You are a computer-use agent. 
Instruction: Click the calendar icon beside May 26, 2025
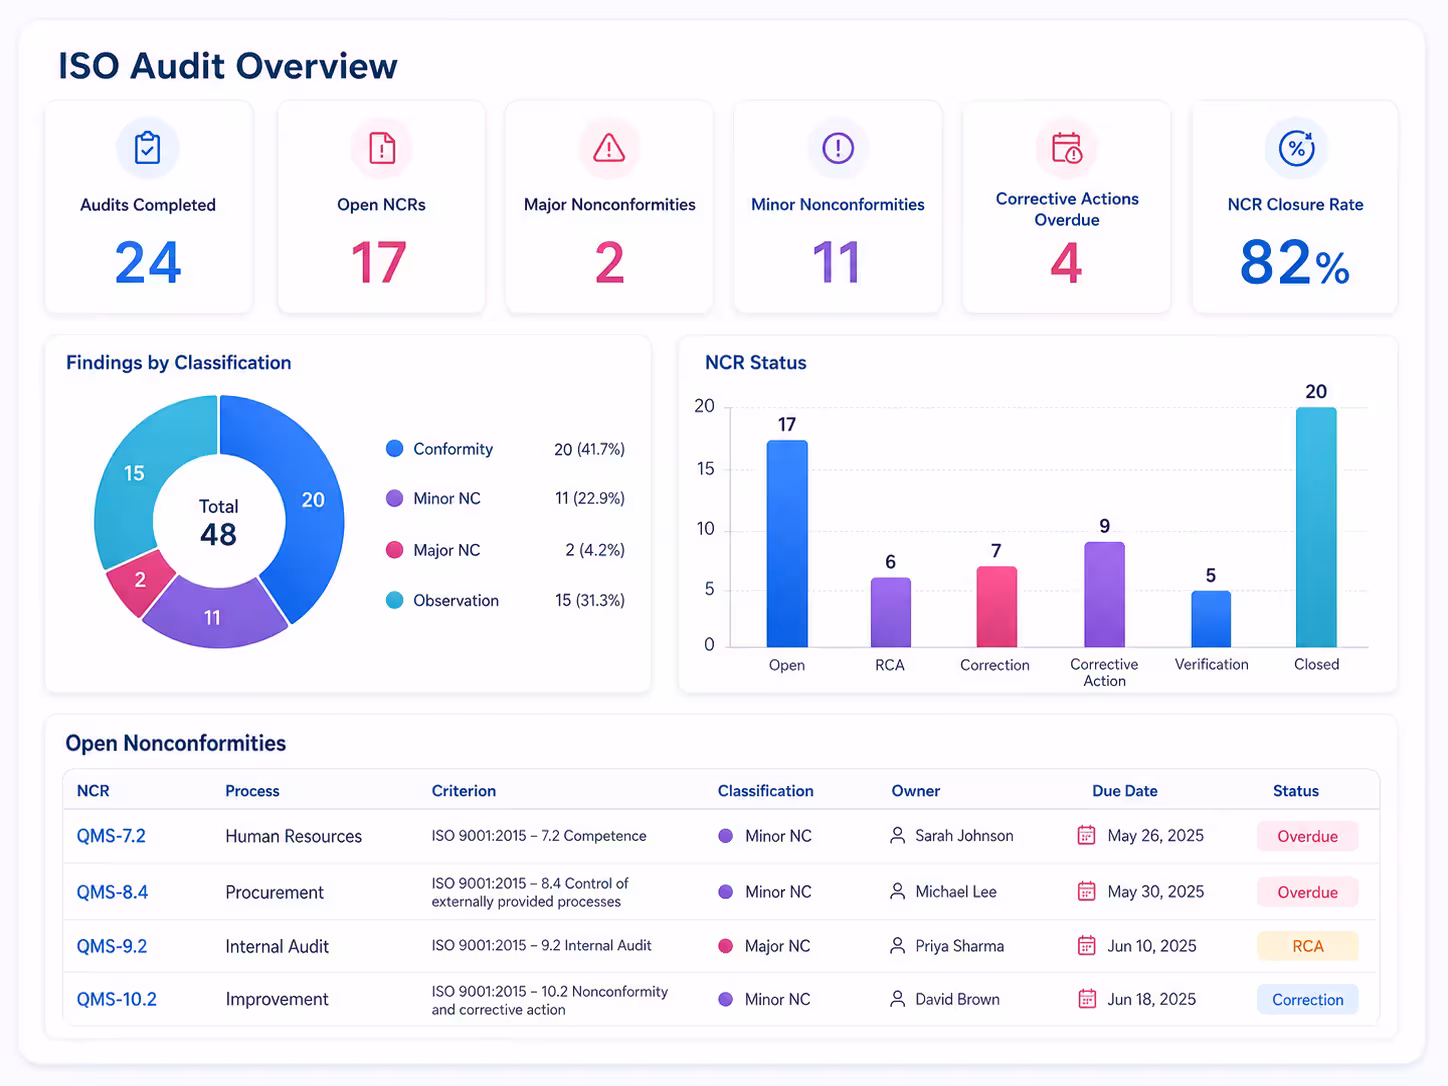[1086, 836]
